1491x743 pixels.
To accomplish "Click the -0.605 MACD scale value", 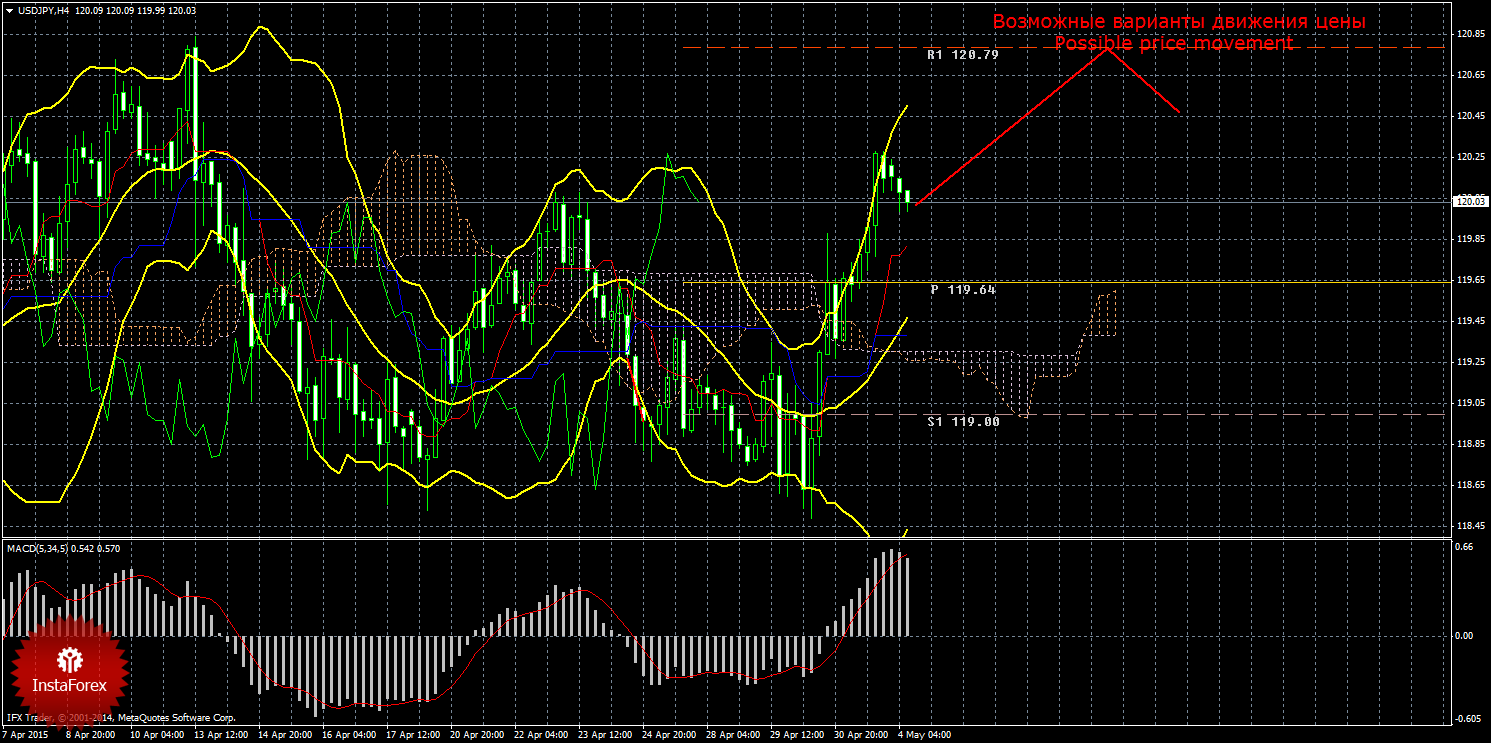I will (x=1467, y=719).
